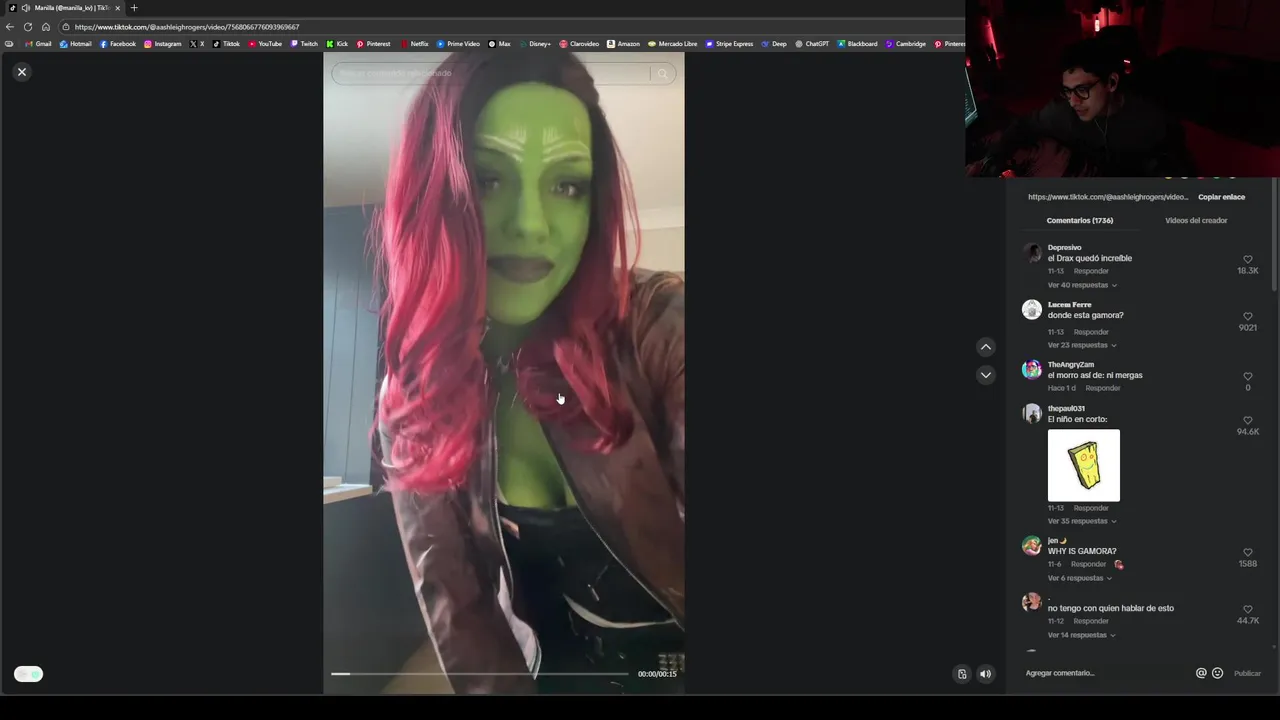Viewport: 1280px width, 720px height.
Task: Open the Blackboard bookmark
Action: click(x=857, y=44)
